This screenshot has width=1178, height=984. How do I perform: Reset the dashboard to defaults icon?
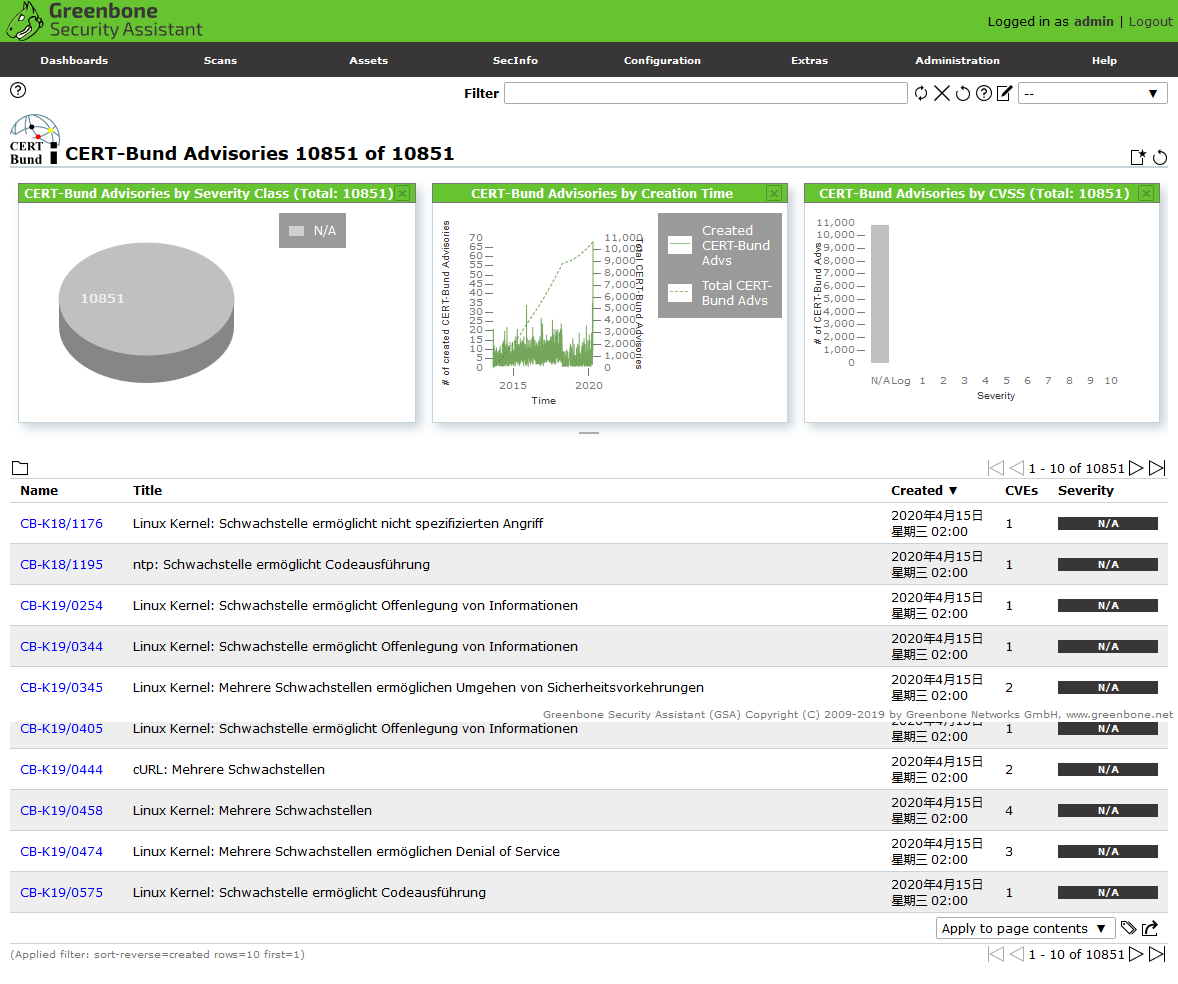[1160, 157]
